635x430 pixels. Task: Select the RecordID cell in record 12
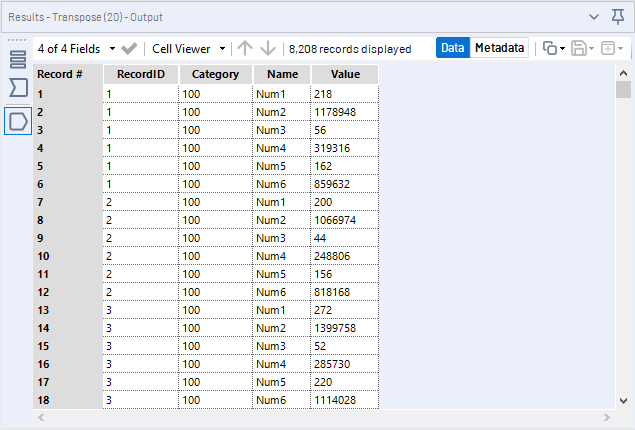point(141,292)
